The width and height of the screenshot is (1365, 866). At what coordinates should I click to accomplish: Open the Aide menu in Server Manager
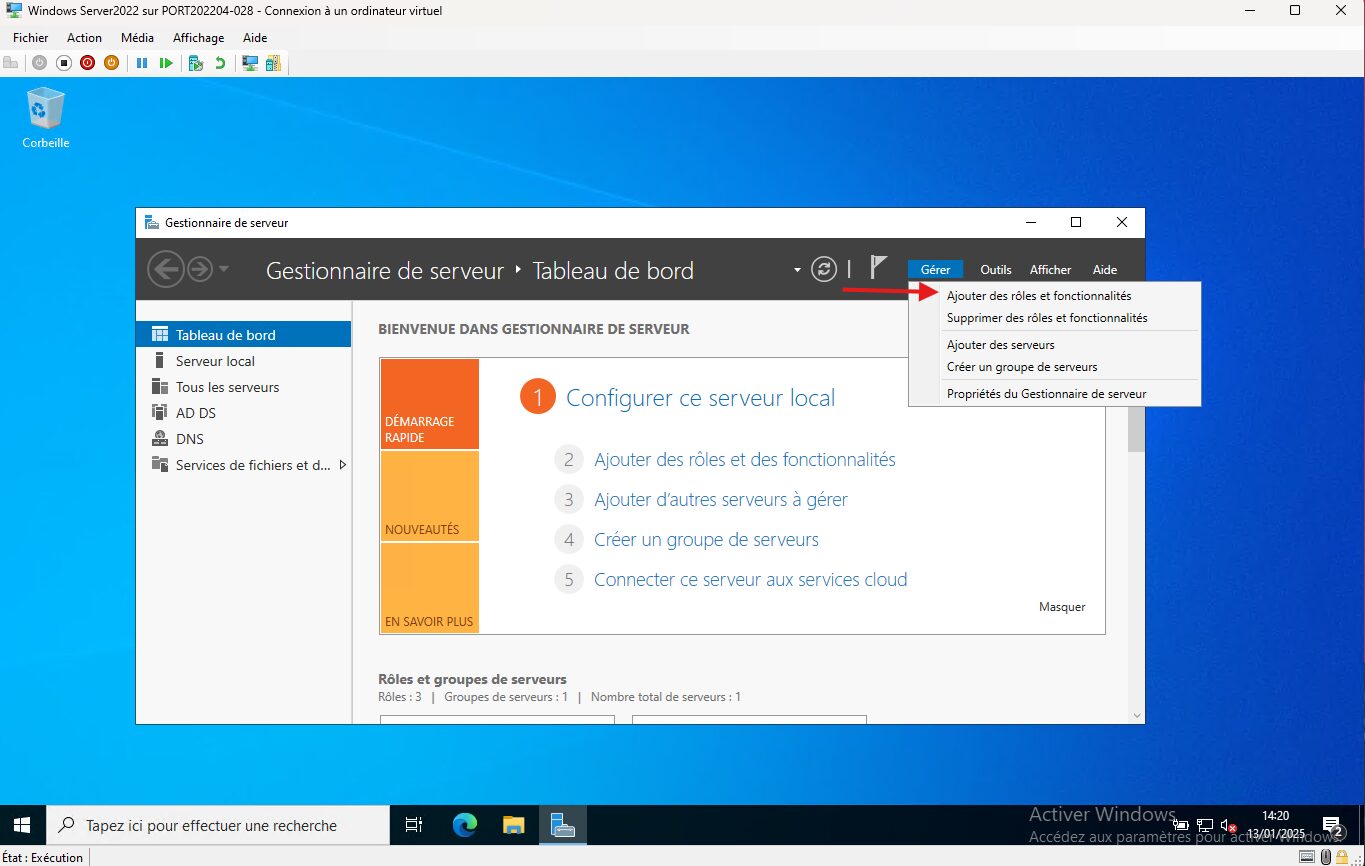point(1105,269)
